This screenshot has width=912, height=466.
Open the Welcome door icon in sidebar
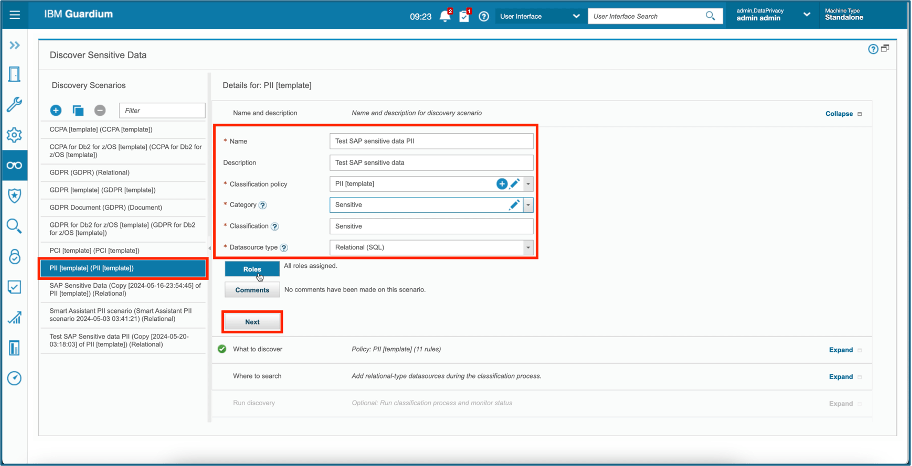tap(15, 74)
